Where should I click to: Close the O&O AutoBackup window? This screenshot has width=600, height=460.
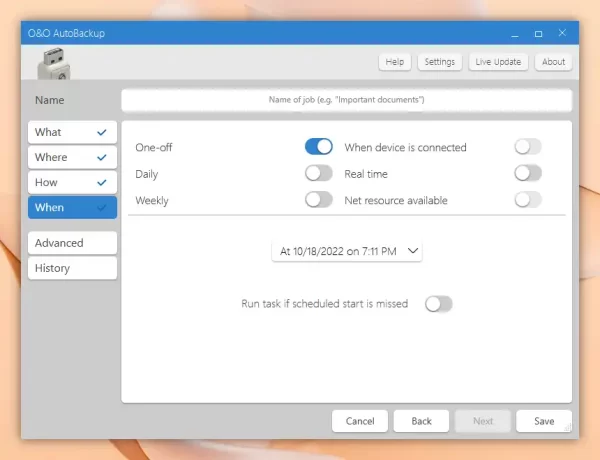click(562, 33)
